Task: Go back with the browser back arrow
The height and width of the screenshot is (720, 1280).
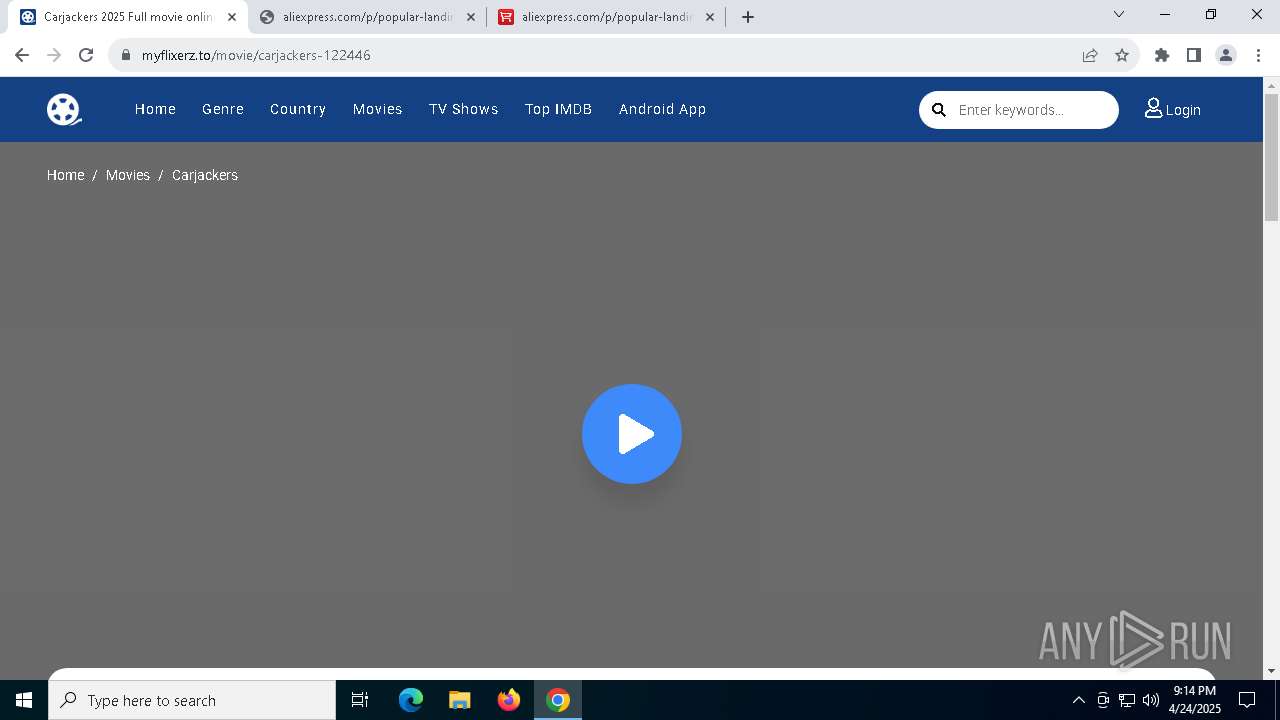Action: pos(22,55)
